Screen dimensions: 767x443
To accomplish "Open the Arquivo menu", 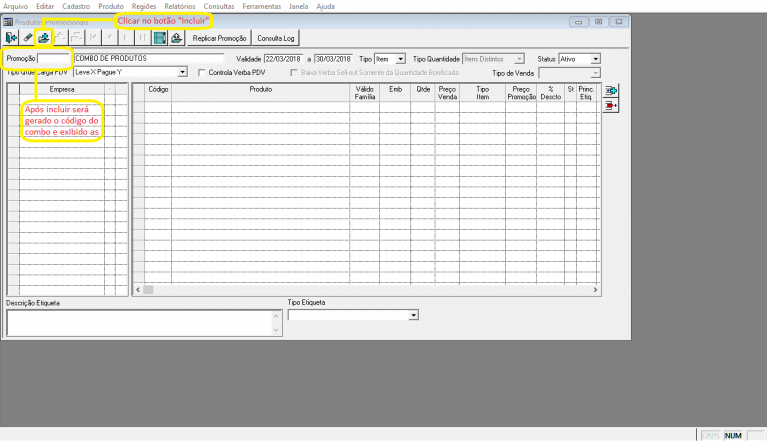I will (x=15, y=6).
